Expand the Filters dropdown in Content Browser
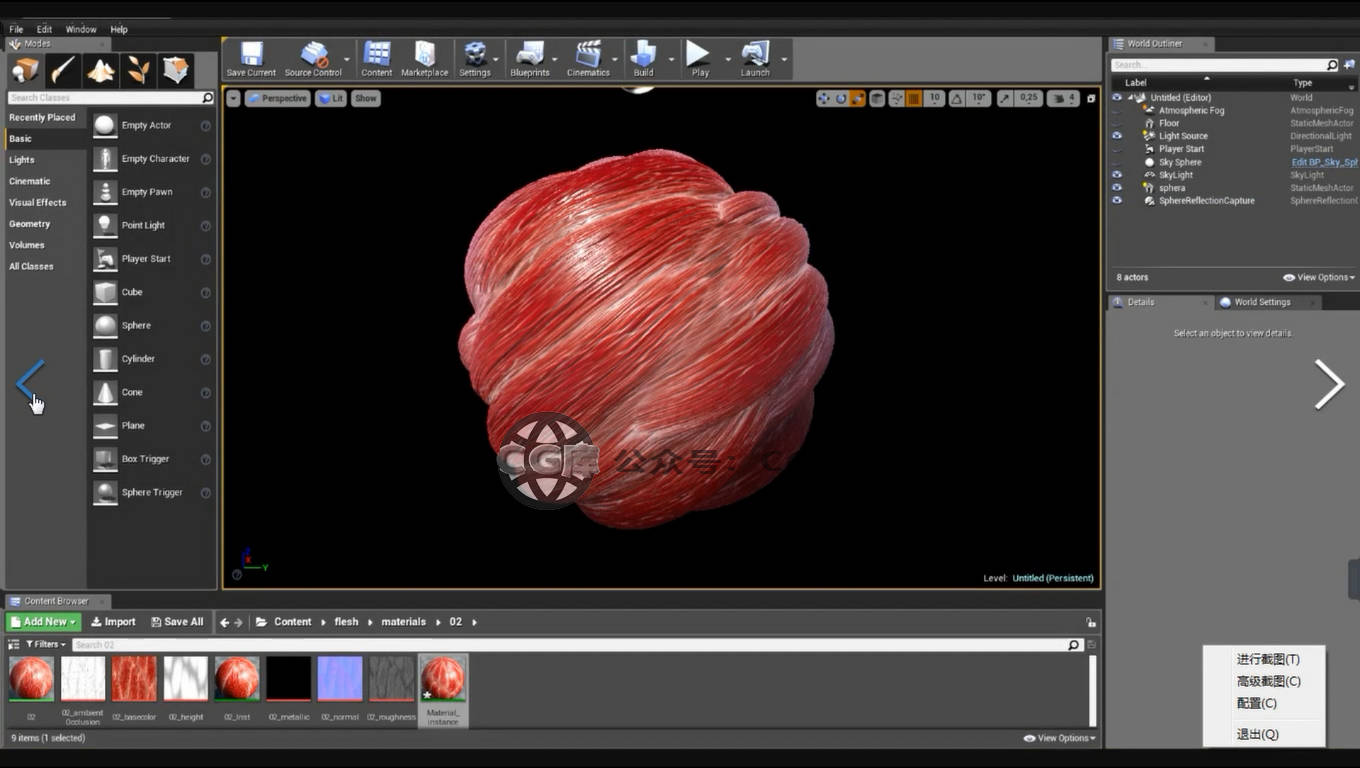1360x768 pixels. 46,645
